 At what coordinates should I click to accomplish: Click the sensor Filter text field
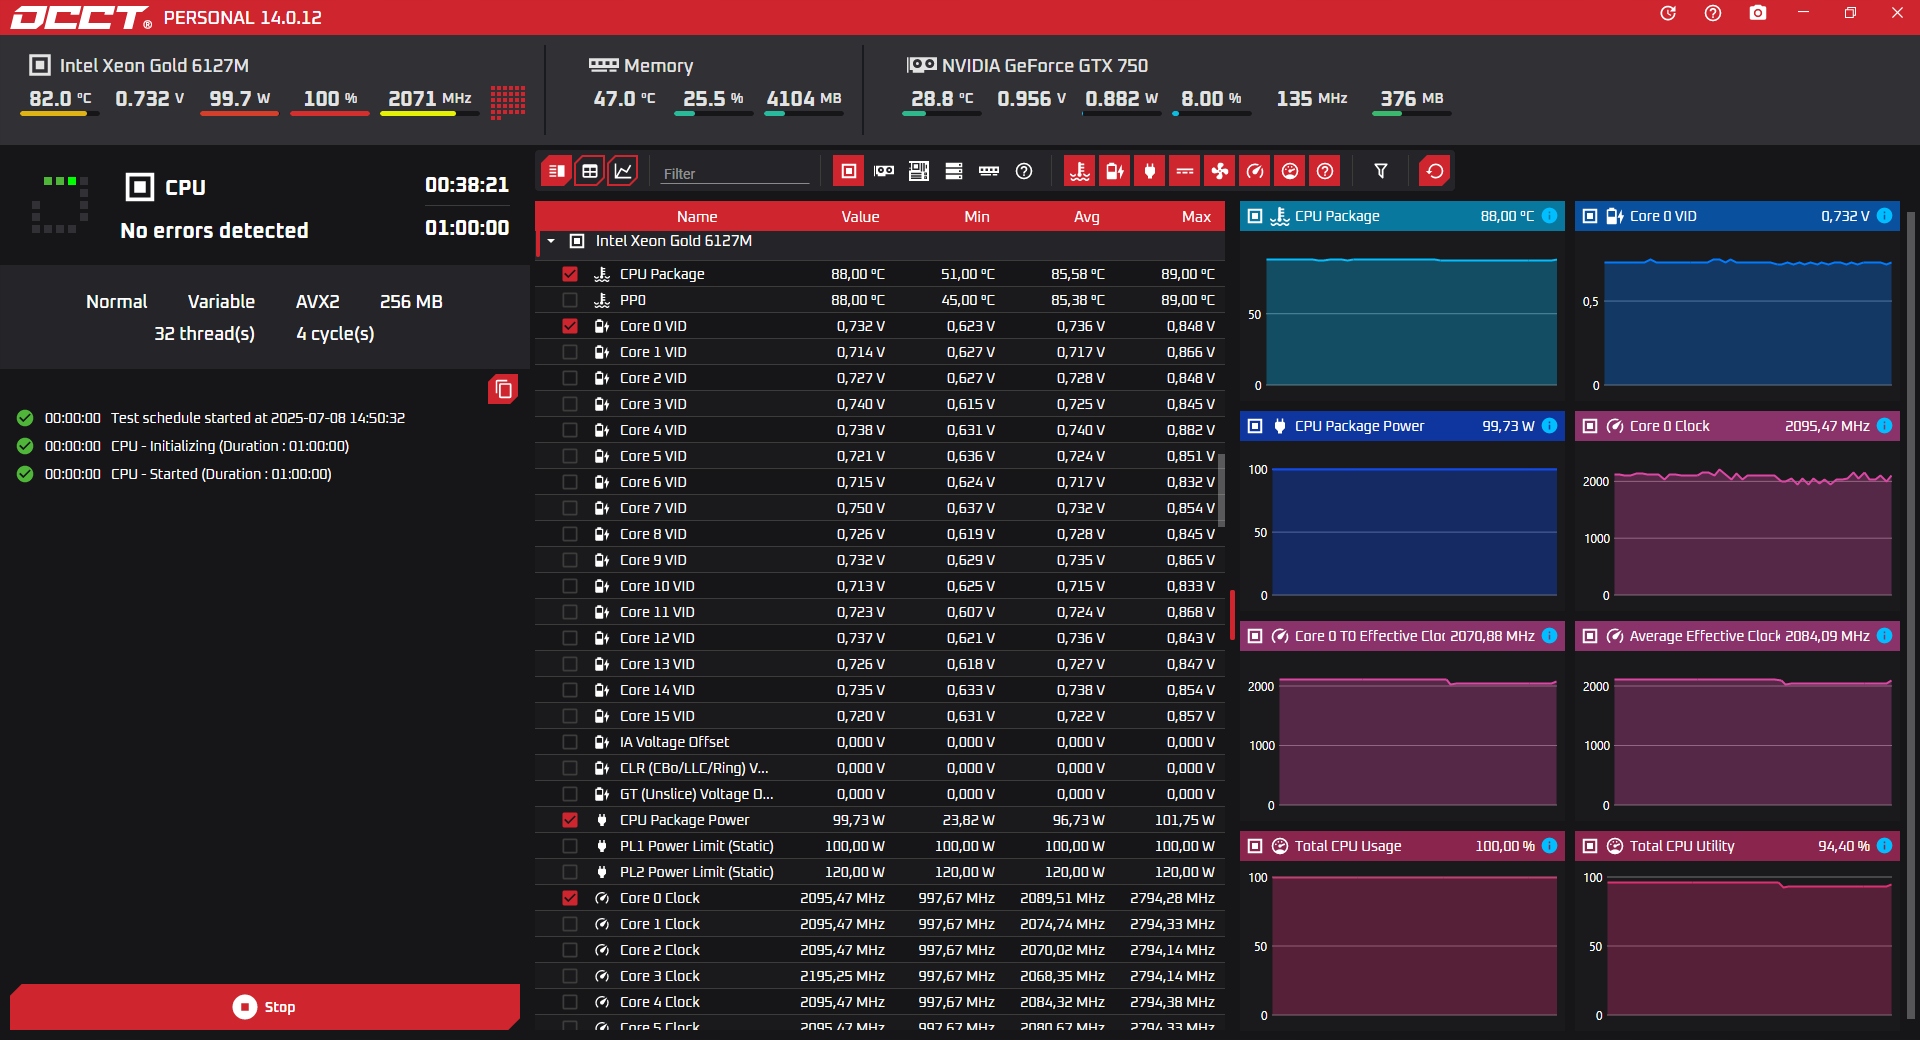pyautogui.click(x=734, y=173)
